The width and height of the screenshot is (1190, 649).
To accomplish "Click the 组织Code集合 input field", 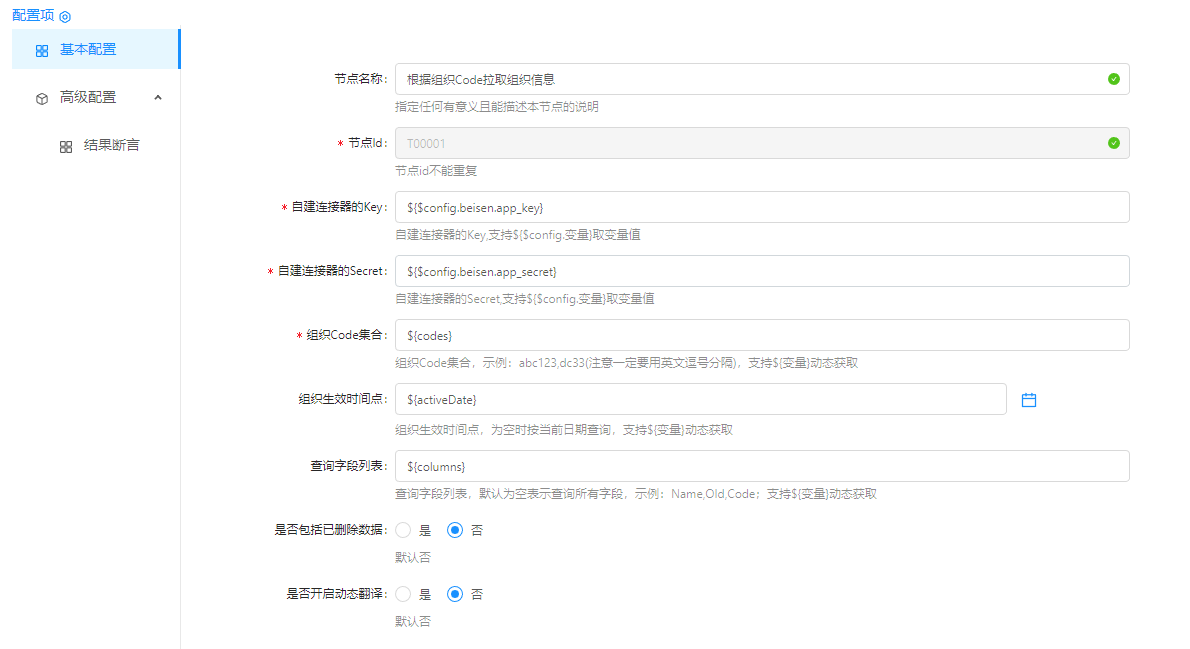I will pyautogui.click(x=760, y=335).
